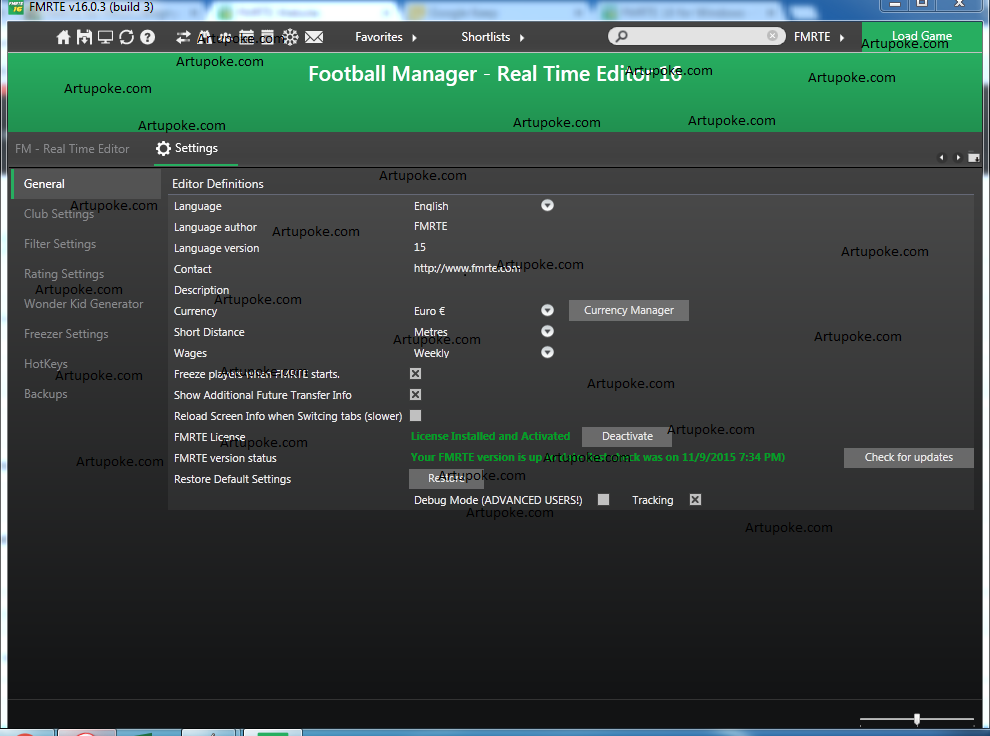Adjust the zoom slider handle at bottom
990x736 pixels.
click(x=917, y=719)
